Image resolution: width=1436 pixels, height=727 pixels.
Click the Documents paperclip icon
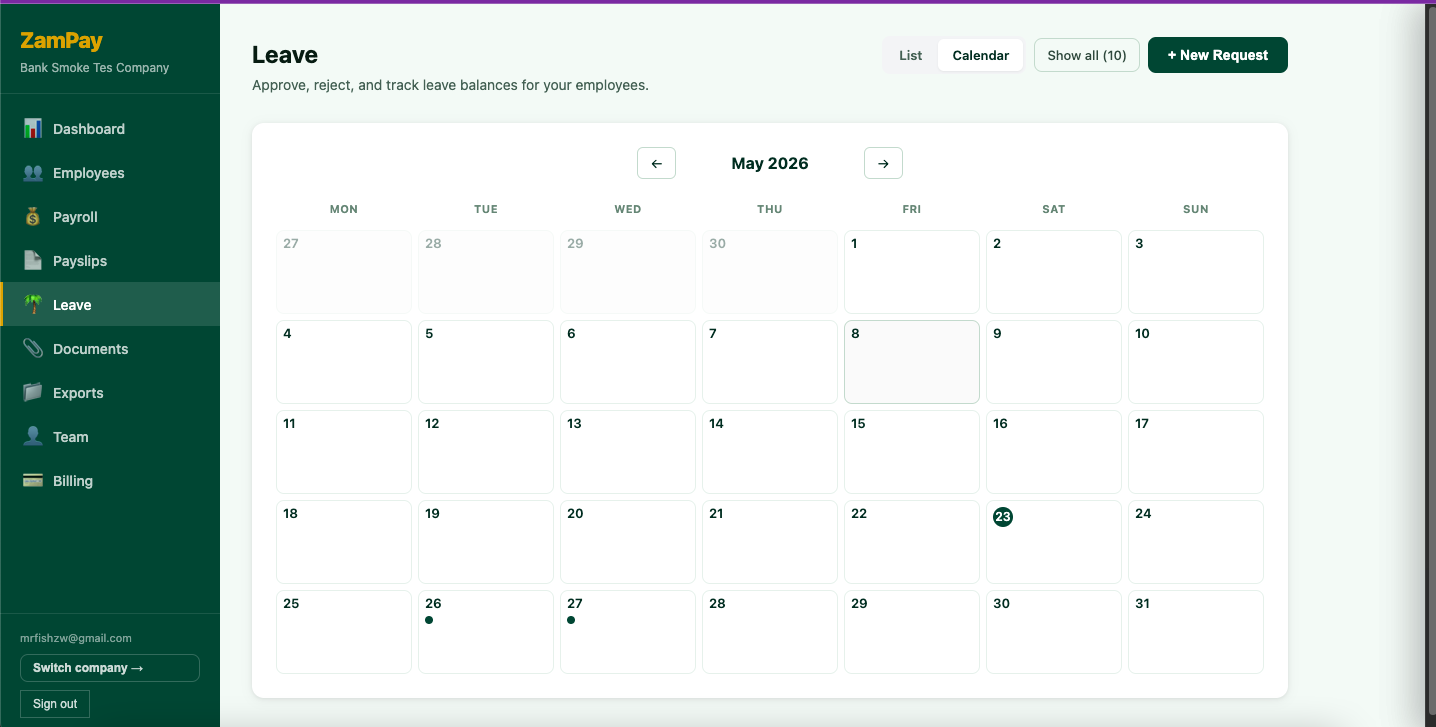click(33, 349)
